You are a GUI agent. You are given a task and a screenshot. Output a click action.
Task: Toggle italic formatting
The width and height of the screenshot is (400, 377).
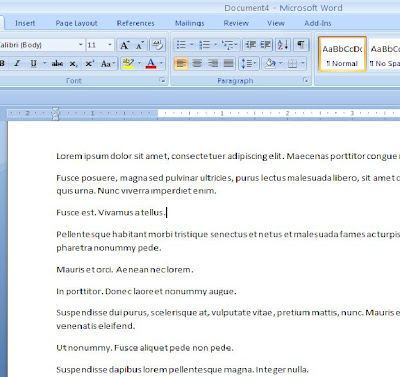pyautogui.click(x=17, y=63)
